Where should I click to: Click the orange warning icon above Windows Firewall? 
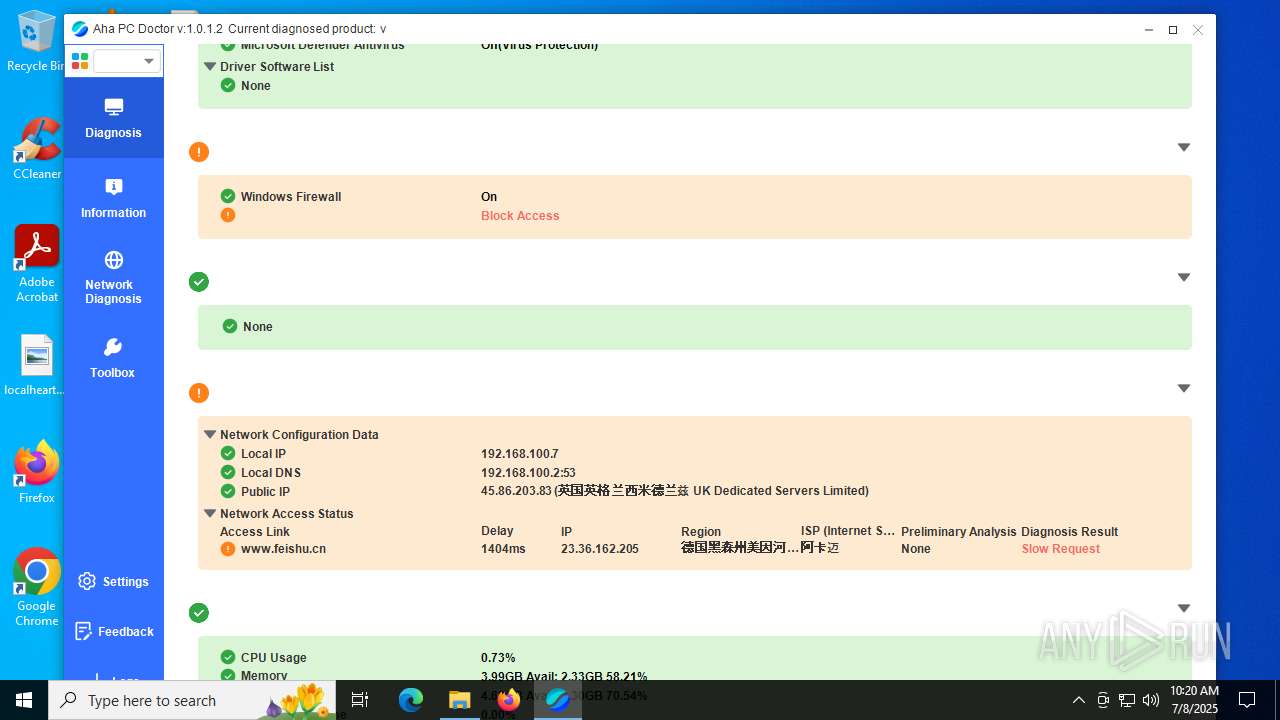(199, 152)
